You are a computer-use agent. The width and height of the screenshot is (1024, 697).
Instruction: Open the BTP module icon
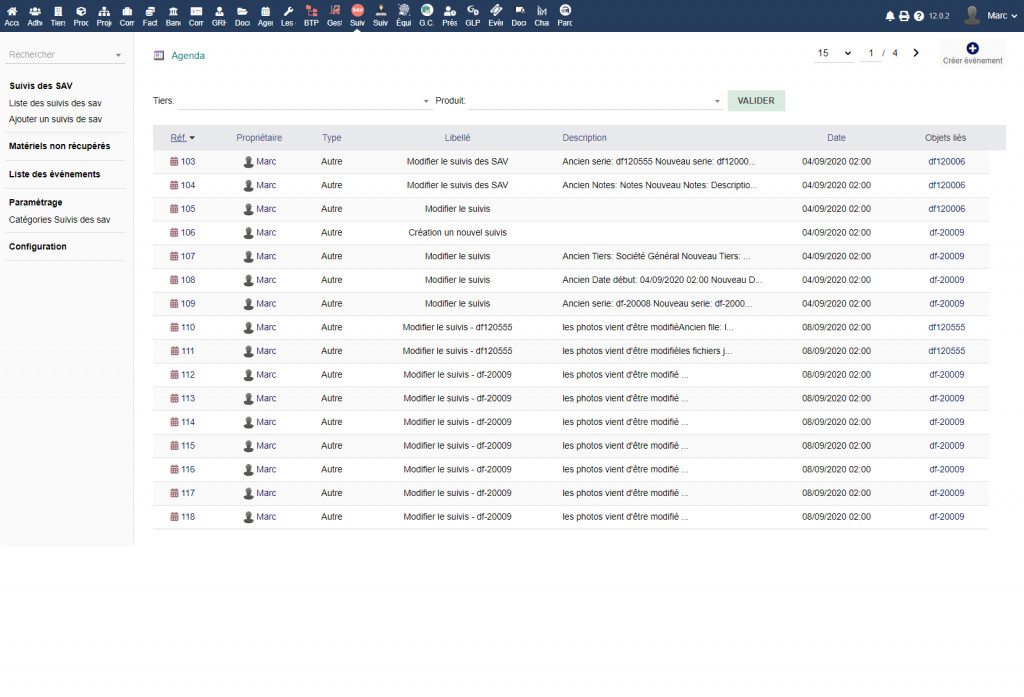(311, 15)
